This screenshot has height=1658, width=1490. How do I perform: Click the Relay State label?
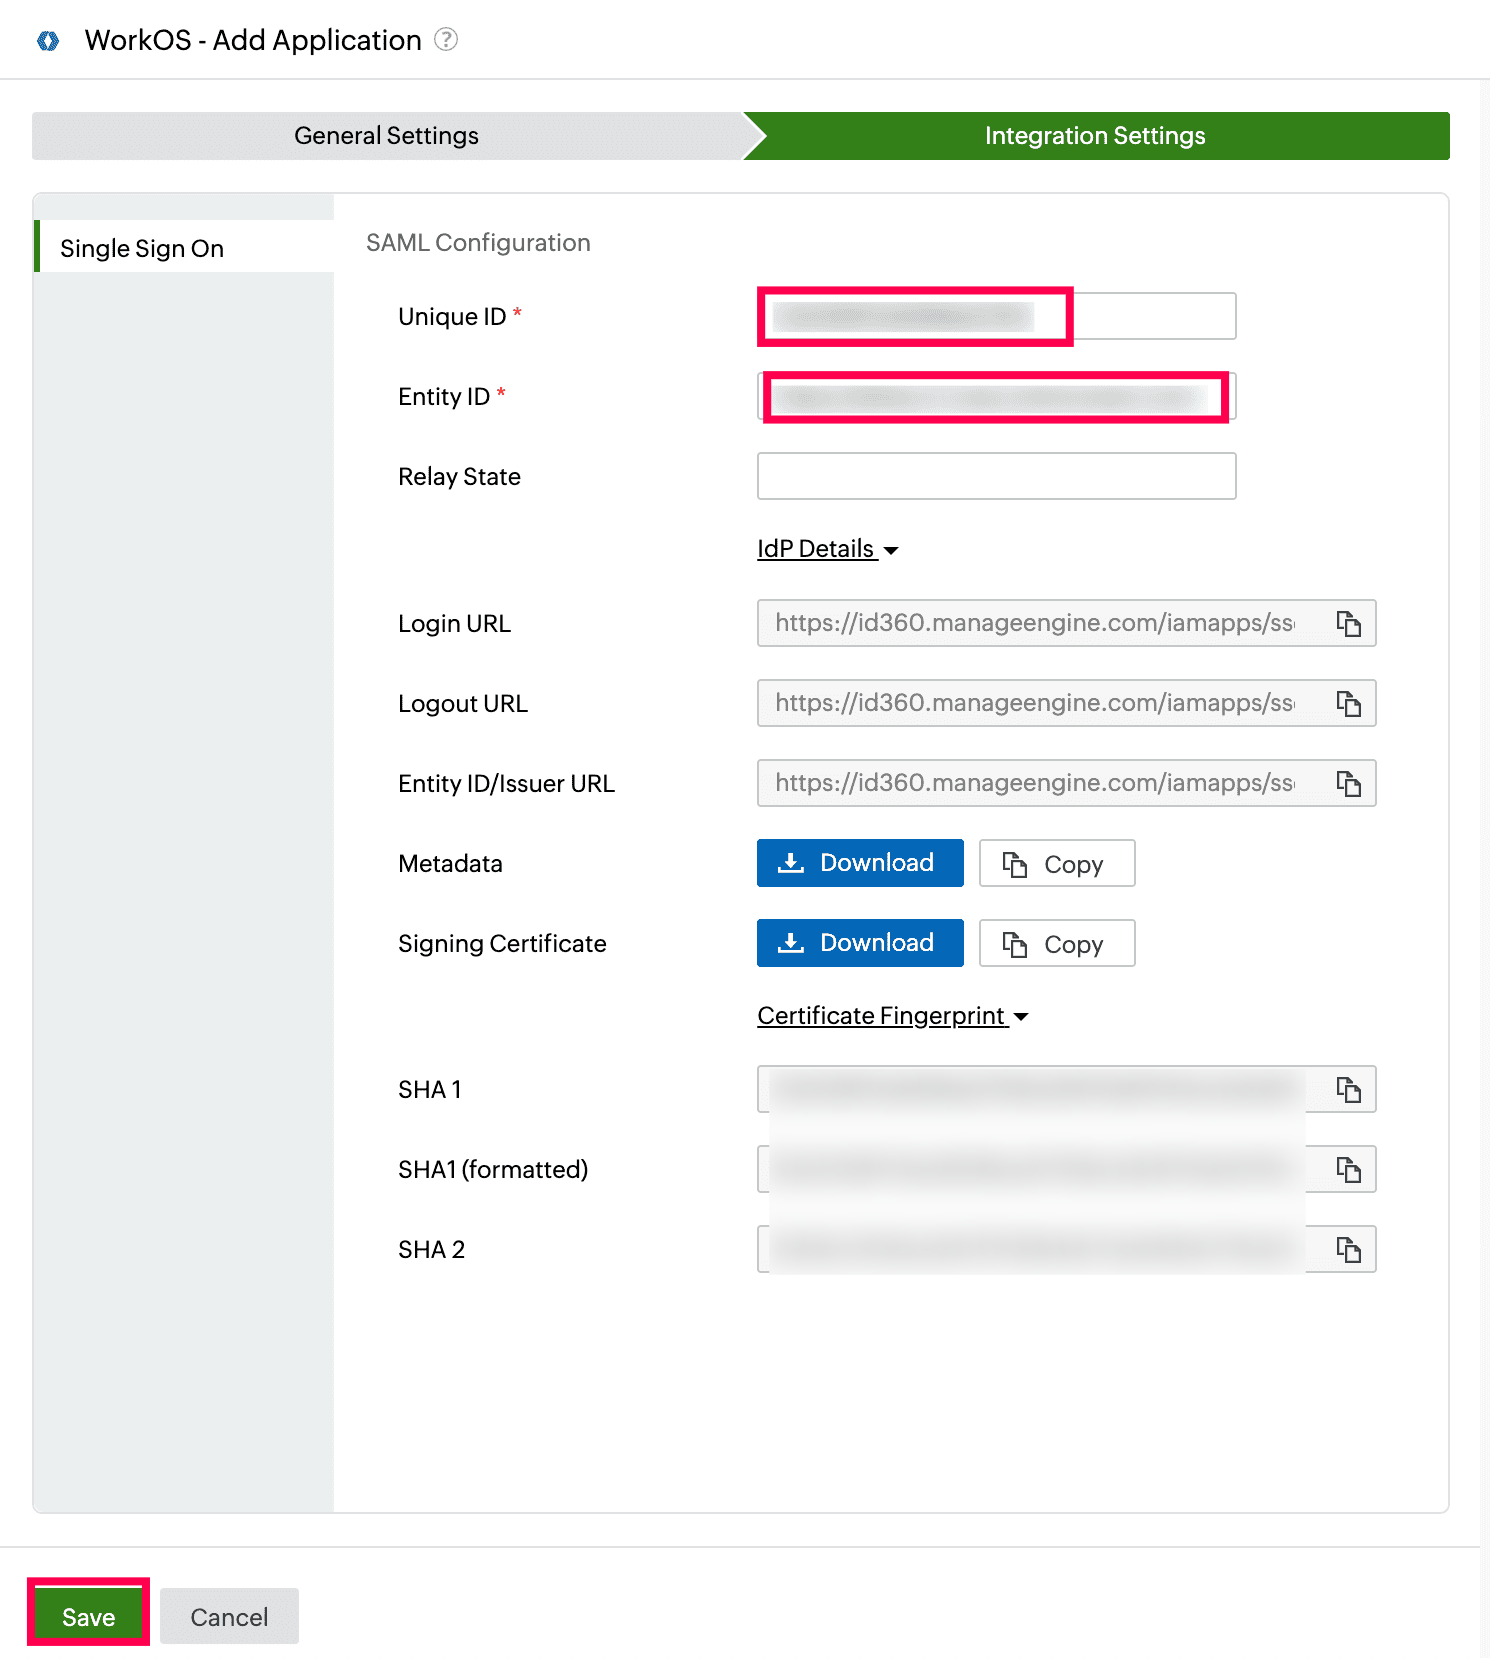pyautogui.click(x=459, y=477)
